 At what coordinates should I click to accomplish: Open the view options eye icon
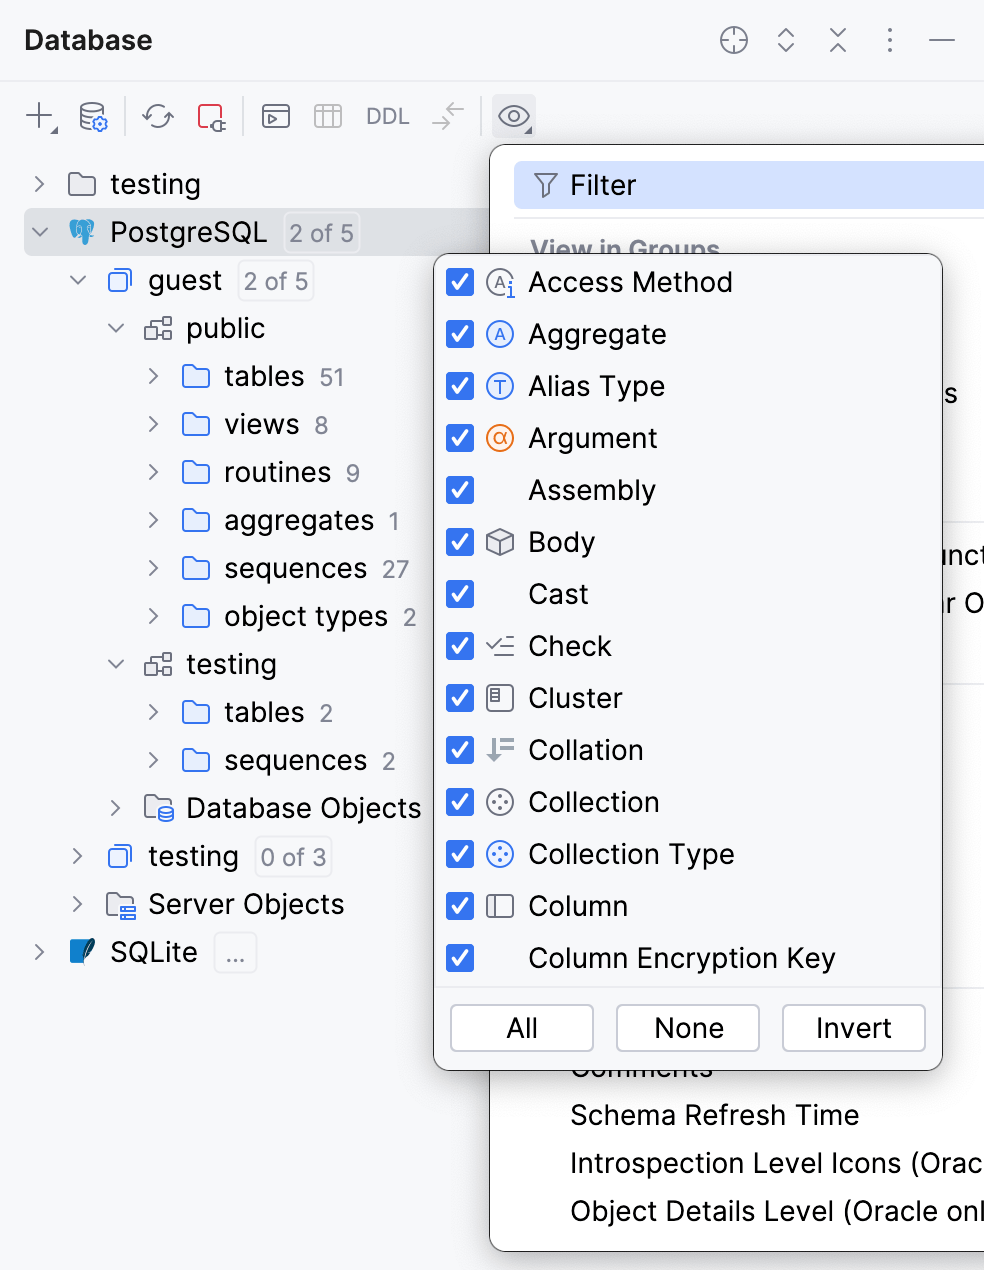[513, 116]
